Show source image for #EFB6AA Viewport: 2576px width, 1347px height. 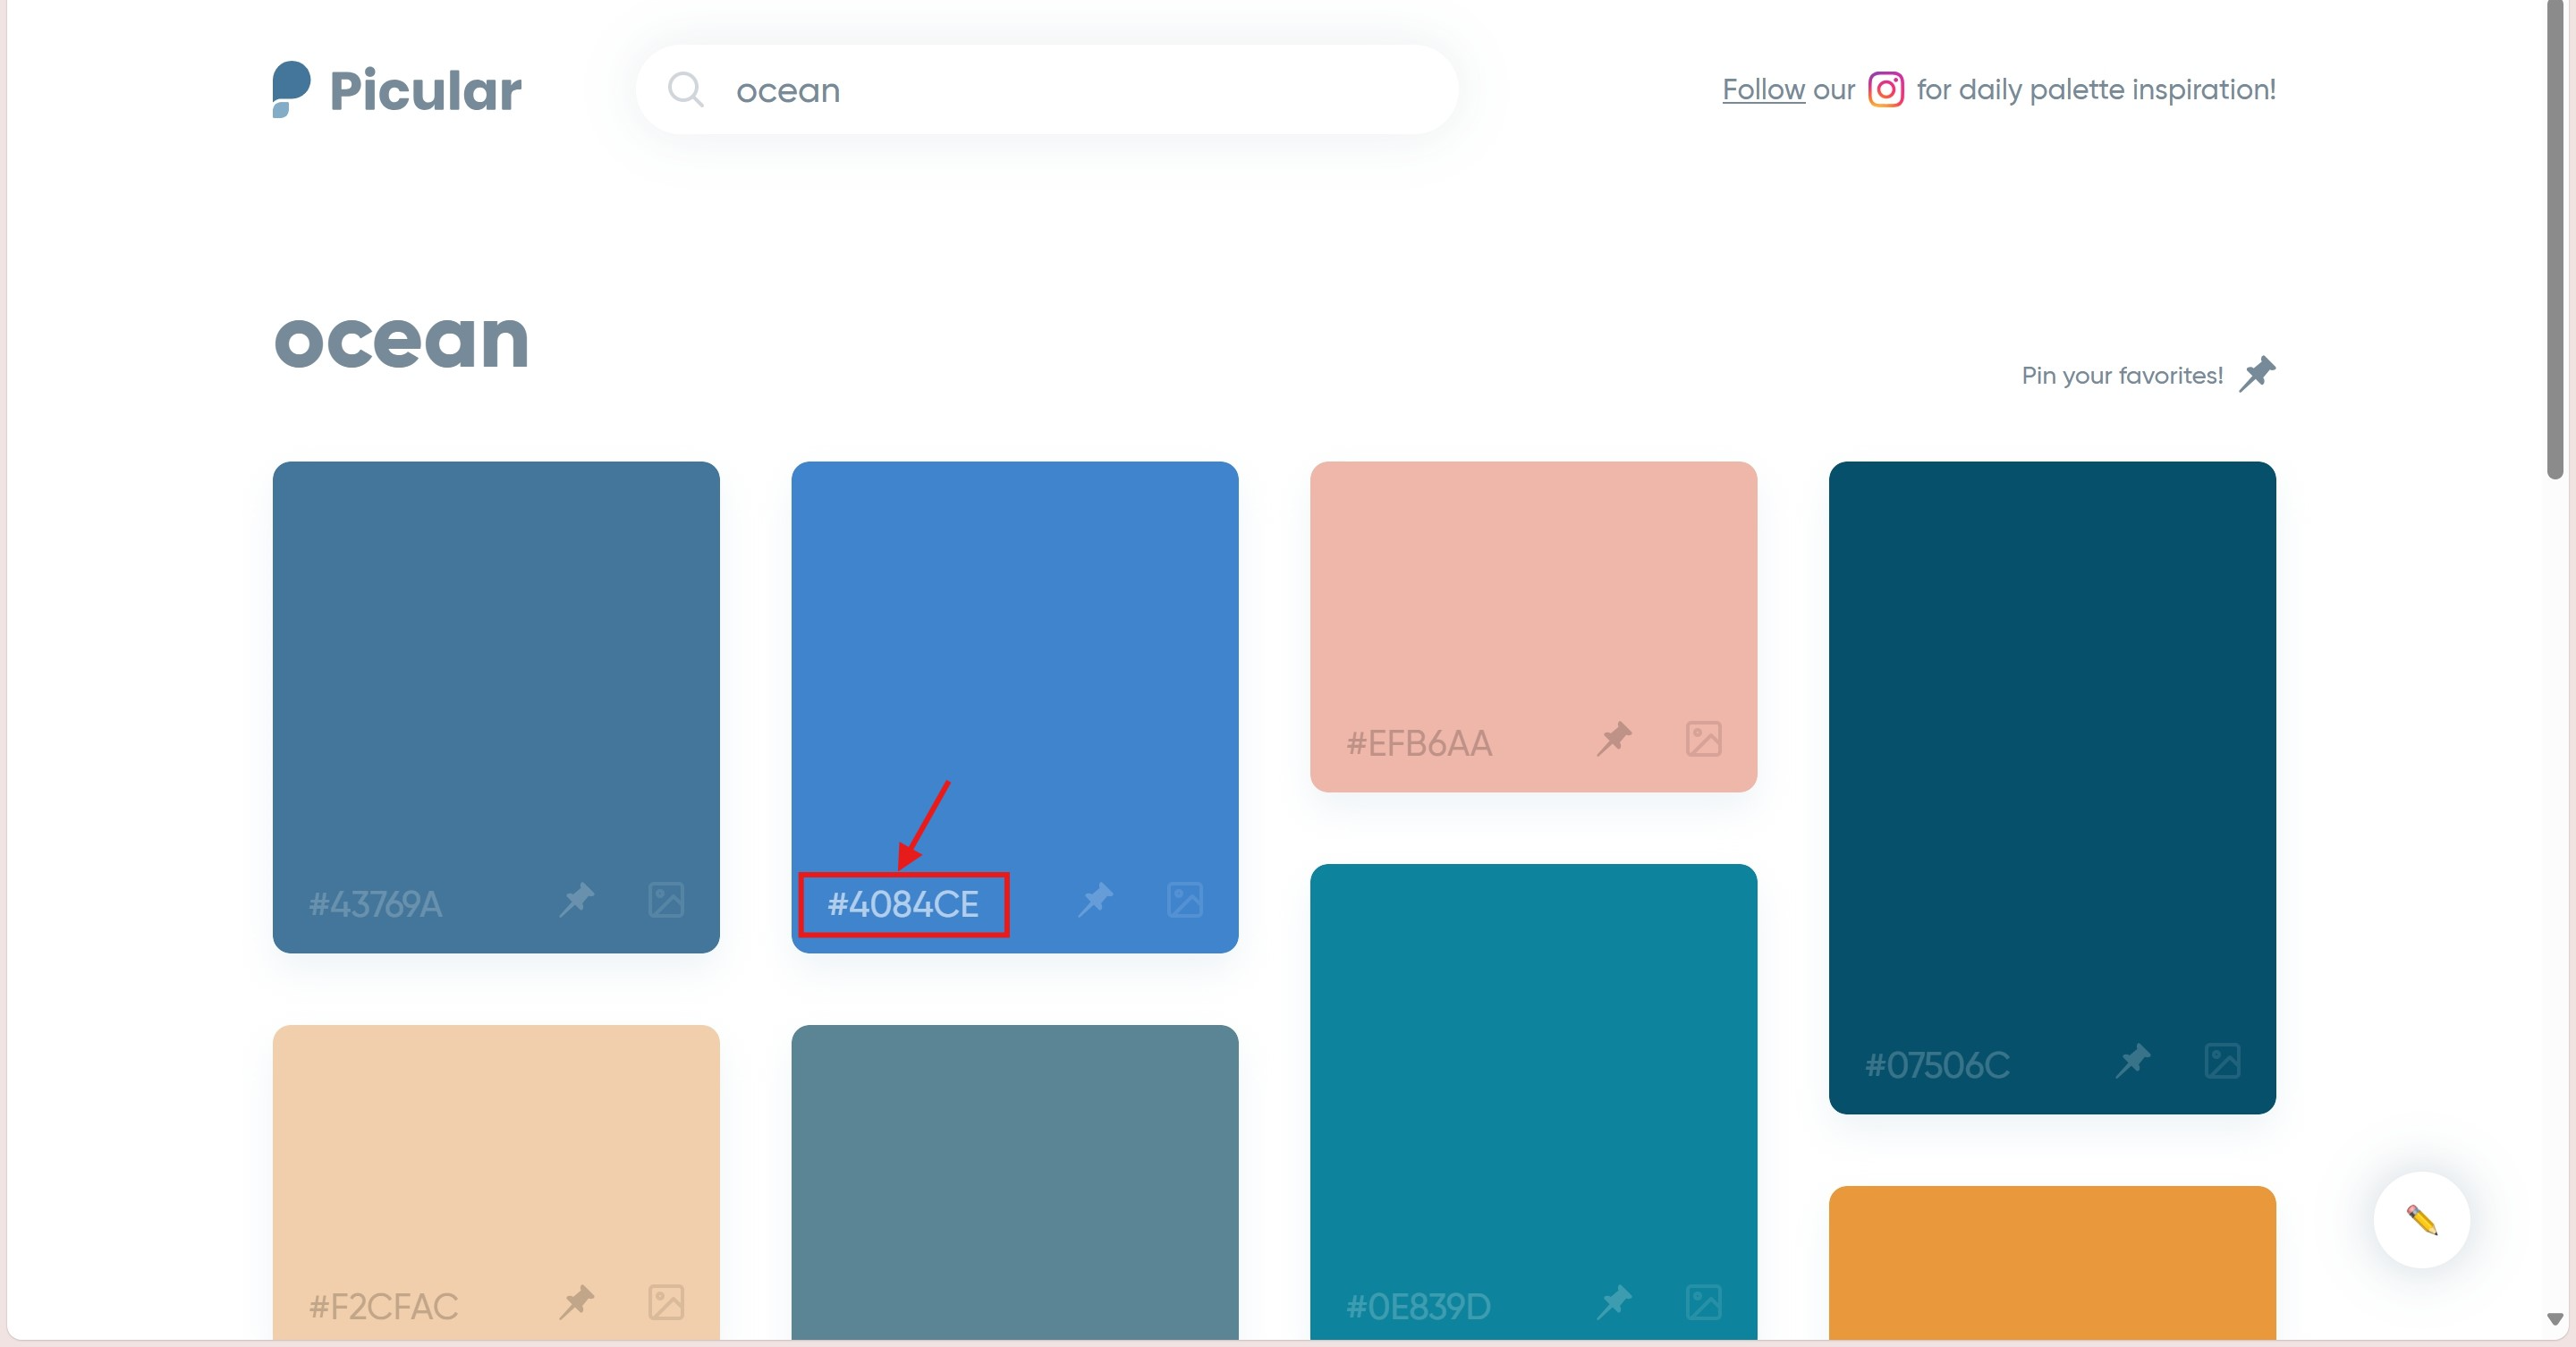coord(1703,739)
